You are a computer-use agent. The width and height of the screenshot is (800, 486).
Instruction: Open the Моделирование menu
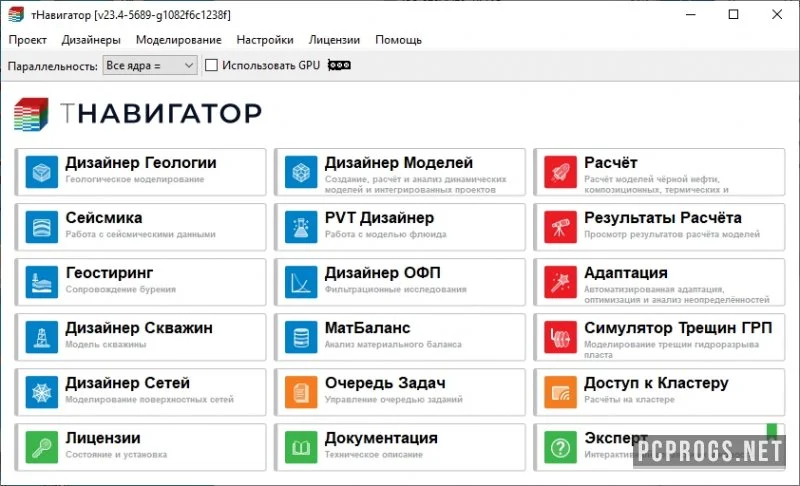[x=179, y=40]
